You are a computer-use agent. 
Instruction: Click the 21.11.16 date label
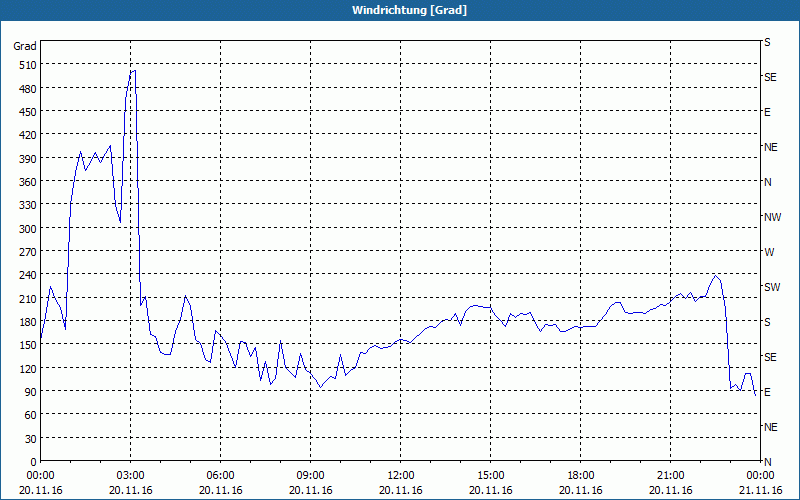760,490
